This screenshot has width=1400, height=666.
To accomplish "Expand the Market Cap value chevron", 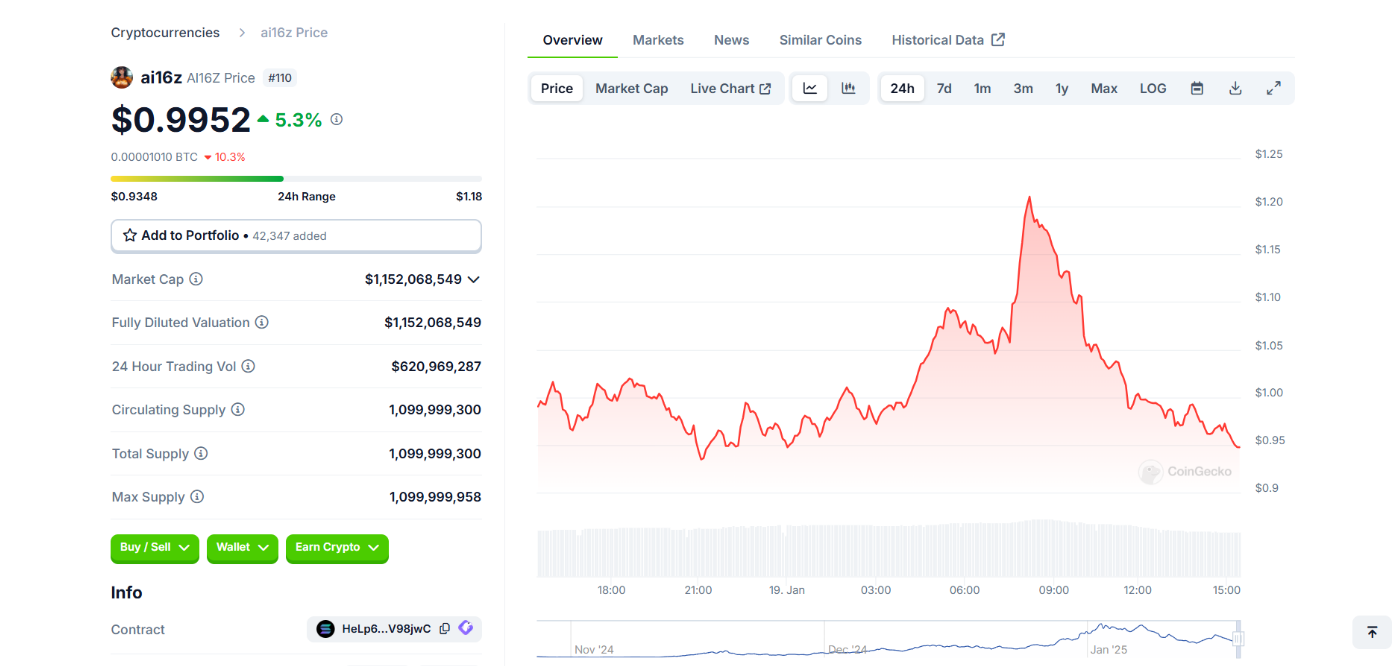I will pos(474,280).
